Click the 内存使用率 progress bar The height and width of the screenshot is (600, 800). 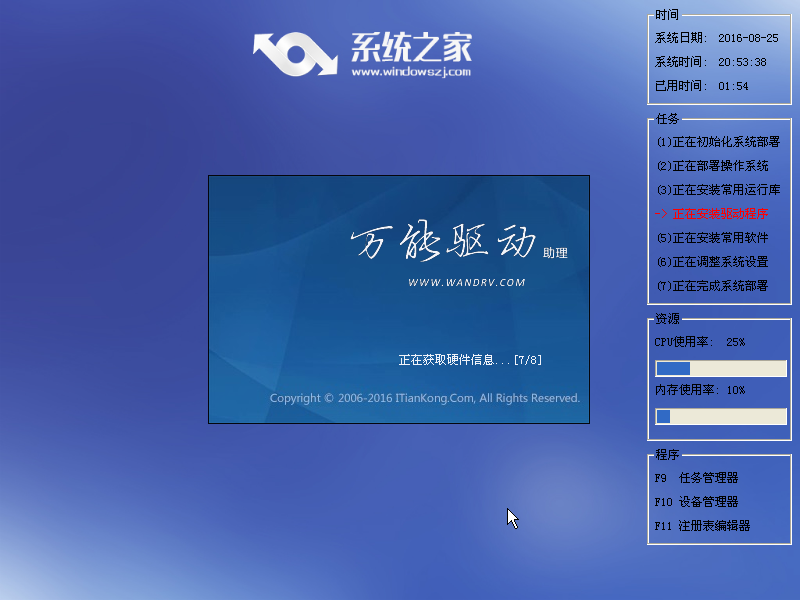tap(721, 416)
